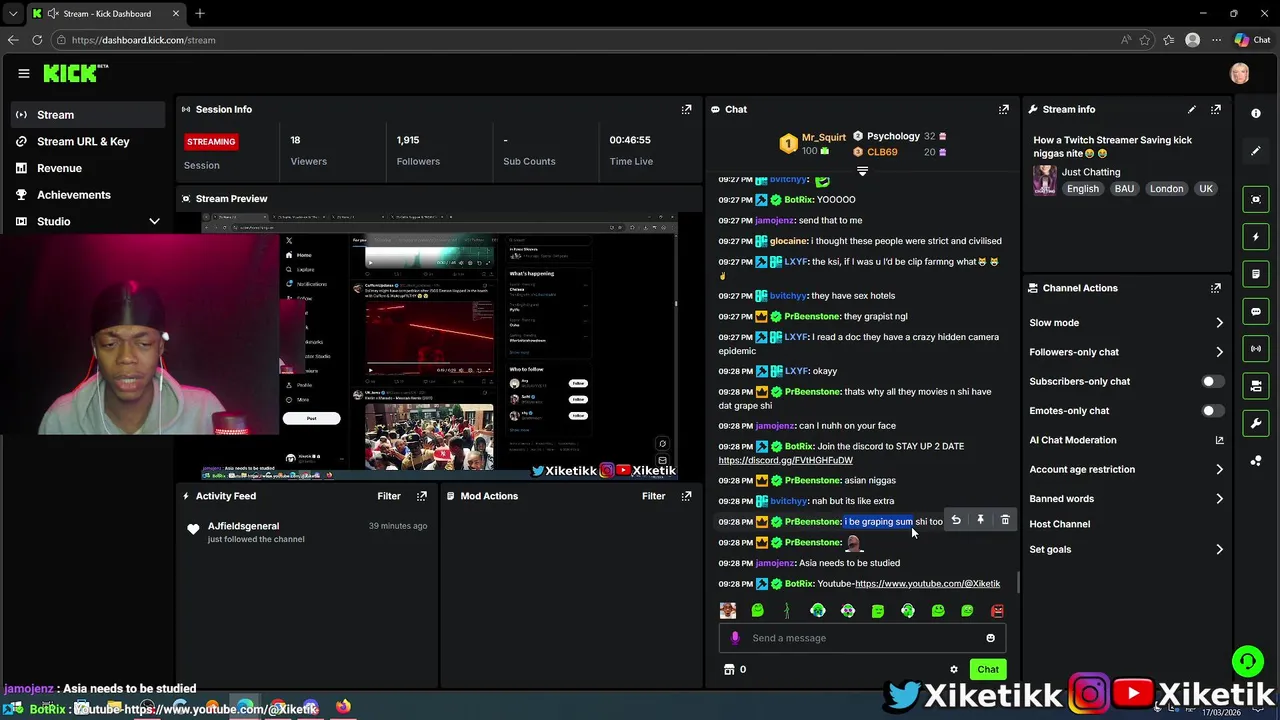Image resolution: width=1280 pixels, height=720 pixels.
Task: Open the hamburger navigation menu
Action: pos(23,73)
